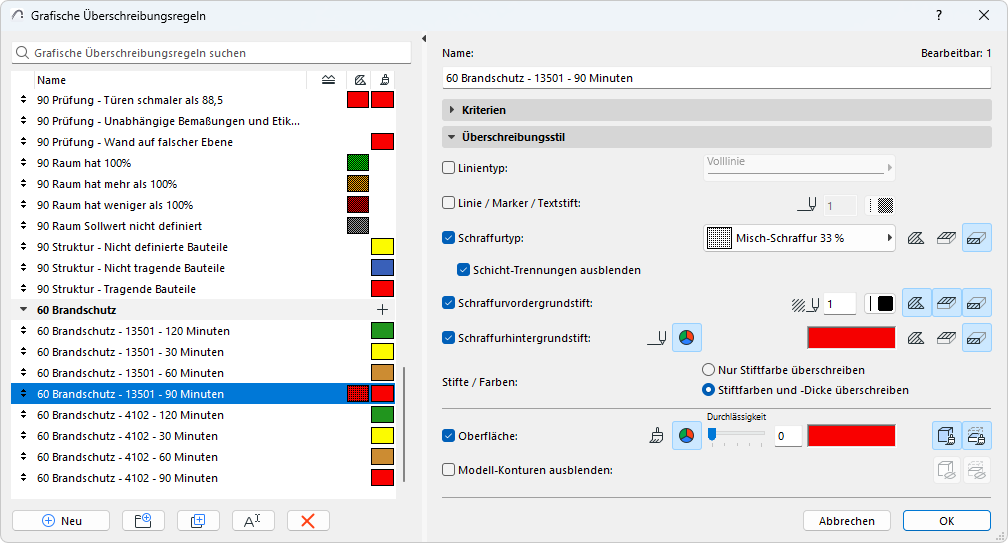Viewport: 1008px width, 543px height.
Task: Collapse the Überschreibungsstil section
Action: coord(717,137)
